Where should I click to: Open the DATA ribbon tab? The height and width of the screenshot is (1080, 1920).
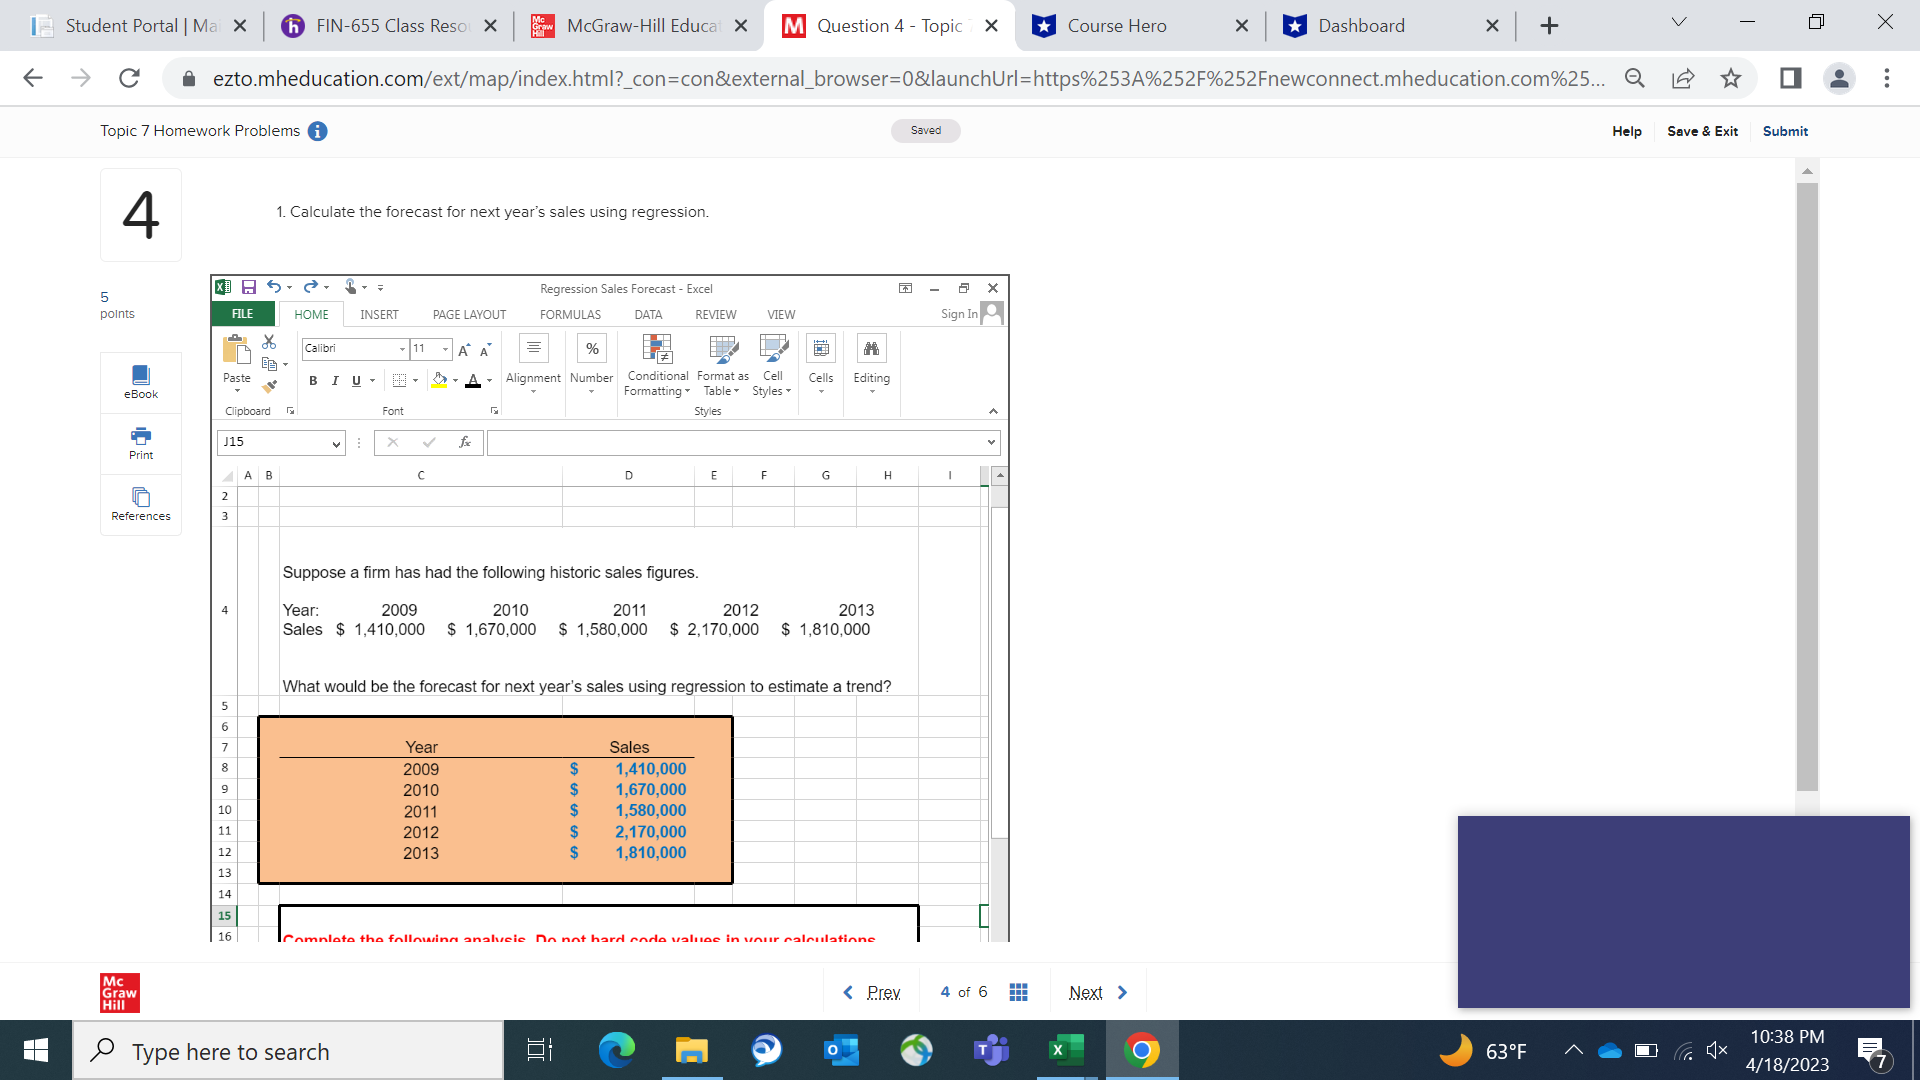coord(647,314)
